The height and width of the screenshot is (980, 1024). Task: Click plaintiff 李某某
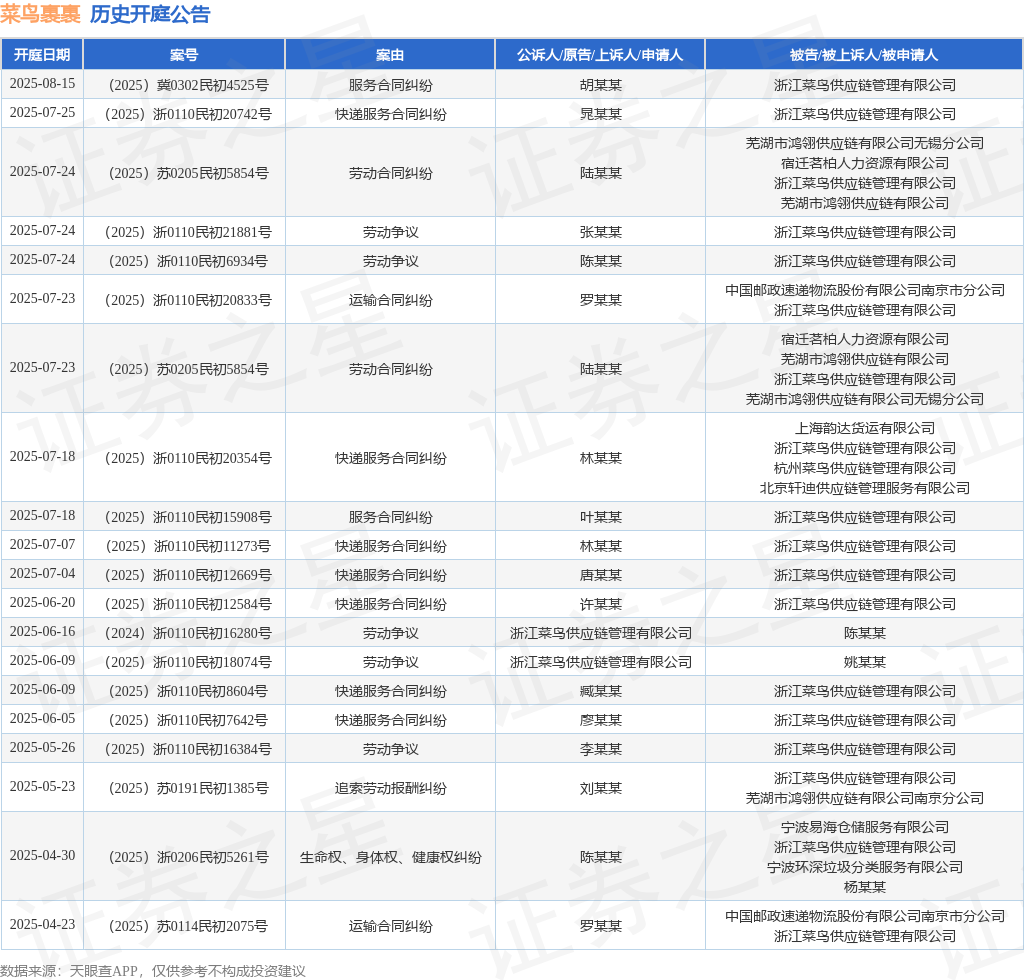(x=601, y=750)
